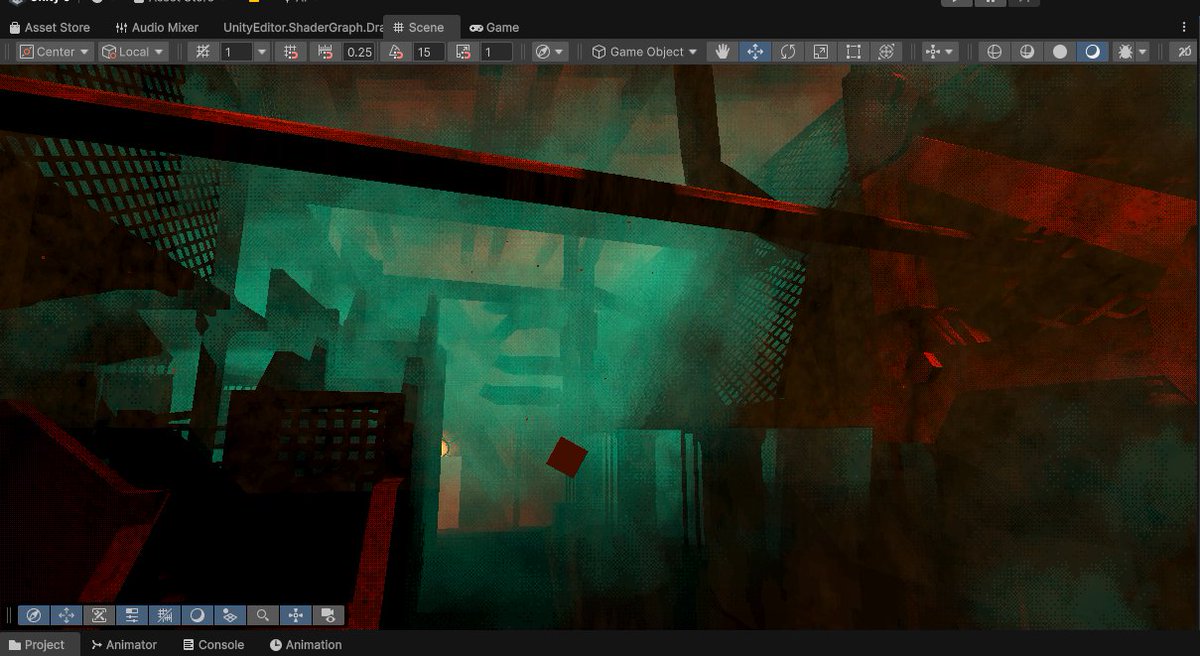Select the Rotate tool
1200x656 pixels.
[787, 51]
